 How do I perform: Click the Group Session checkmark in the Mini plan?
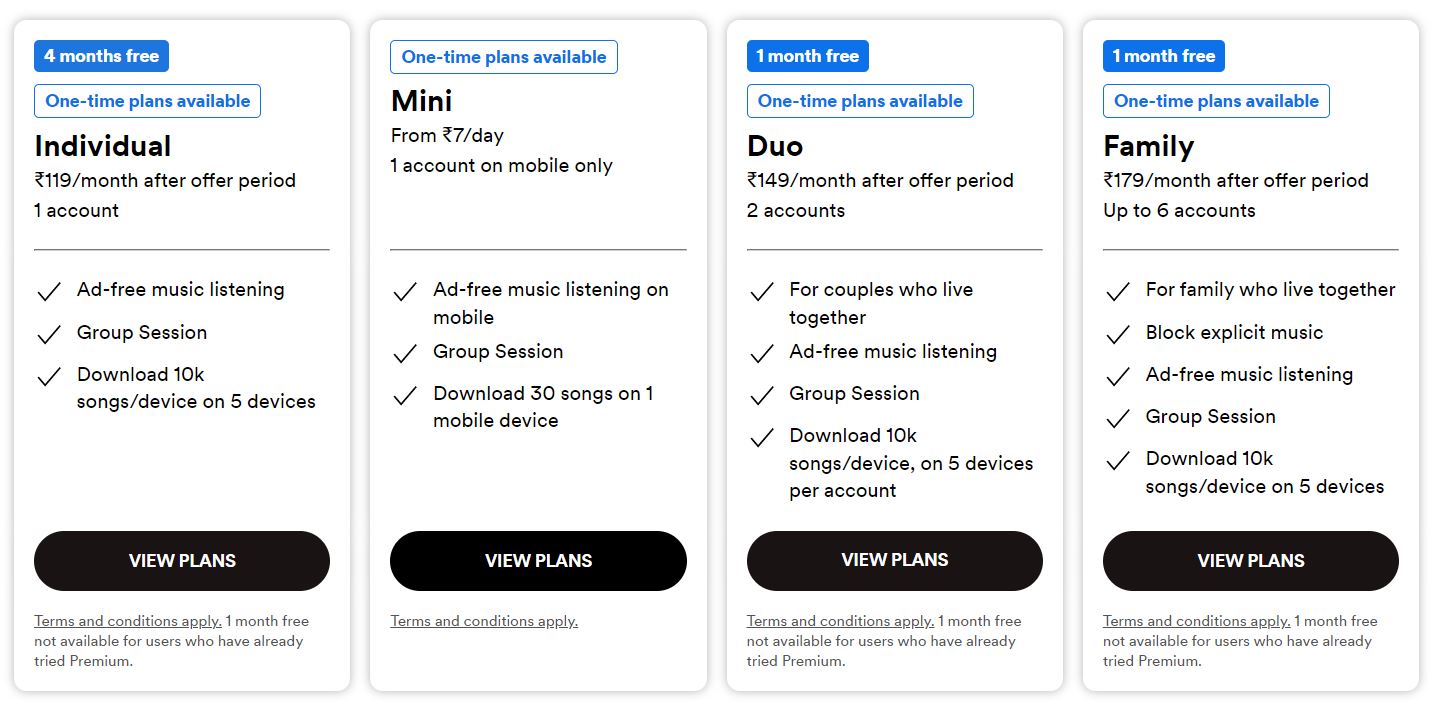pyautogui.click(x=405, y=352)
